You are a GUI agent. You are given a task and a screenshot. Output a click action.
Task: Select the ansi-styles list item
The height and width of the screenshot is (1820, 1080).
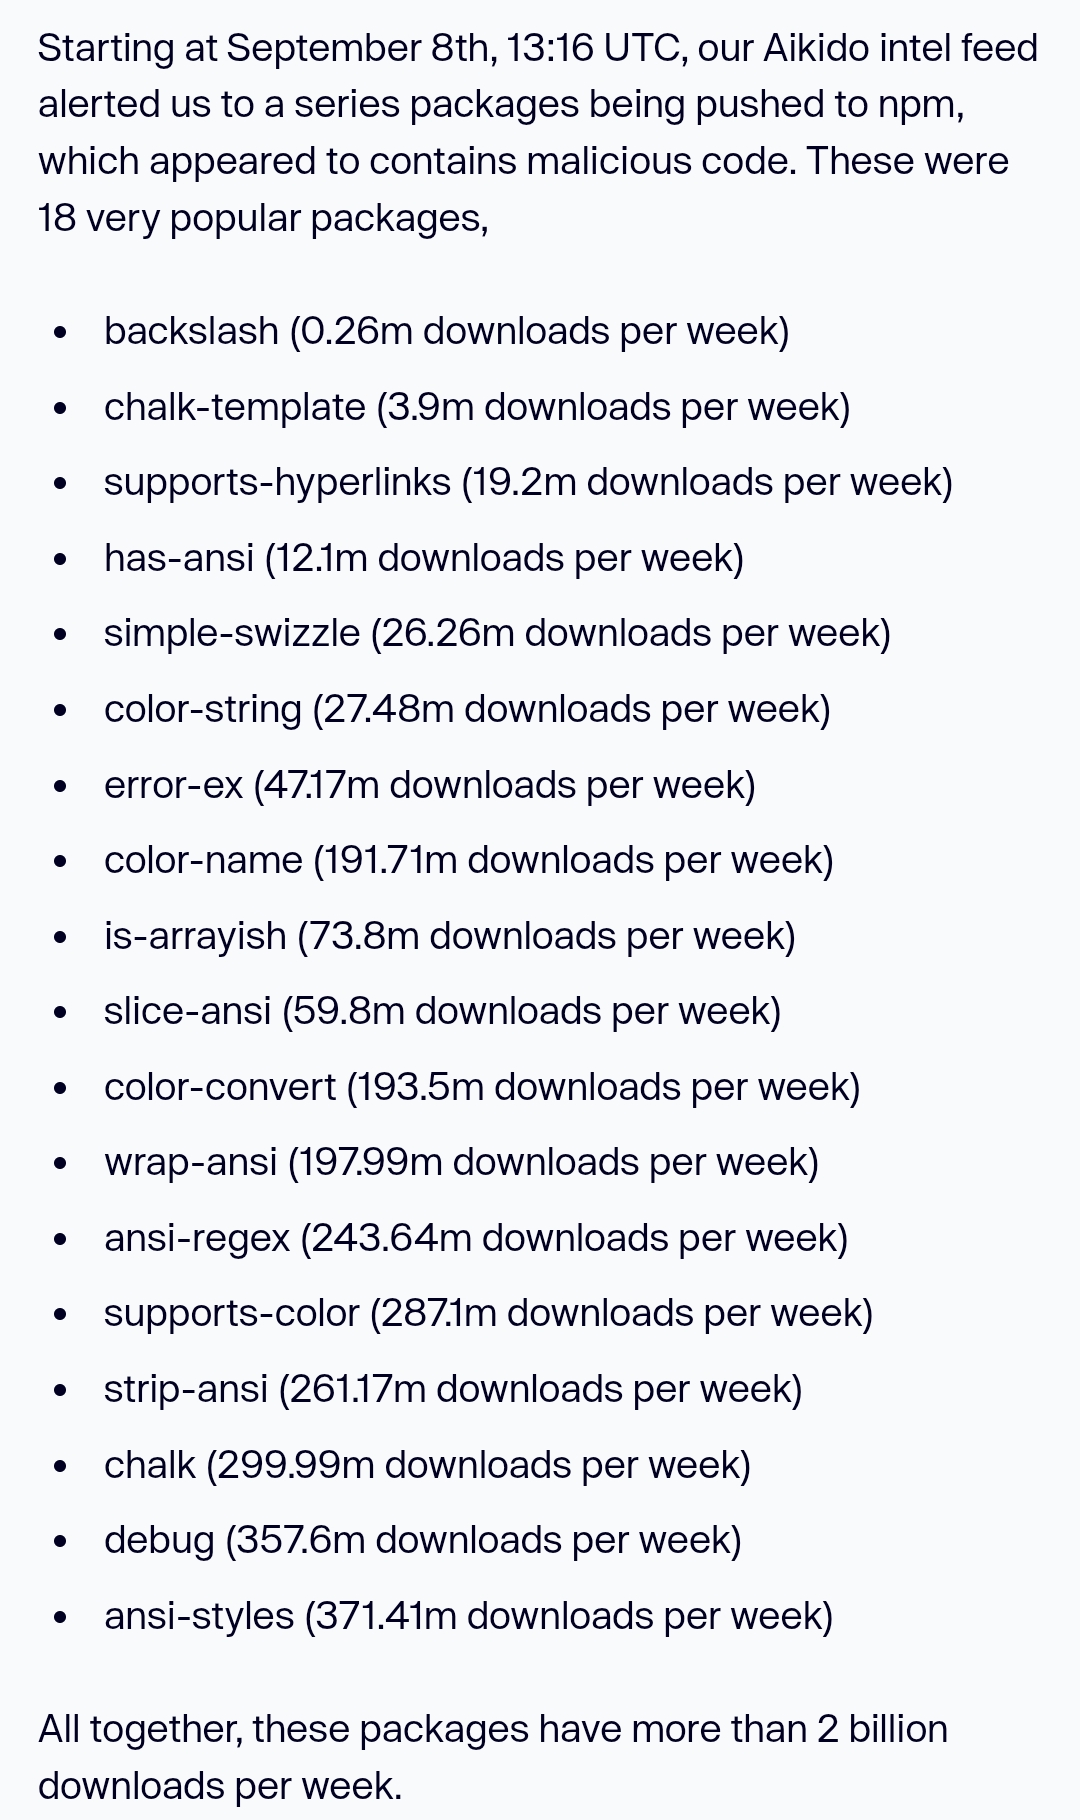click(469, 1616)
